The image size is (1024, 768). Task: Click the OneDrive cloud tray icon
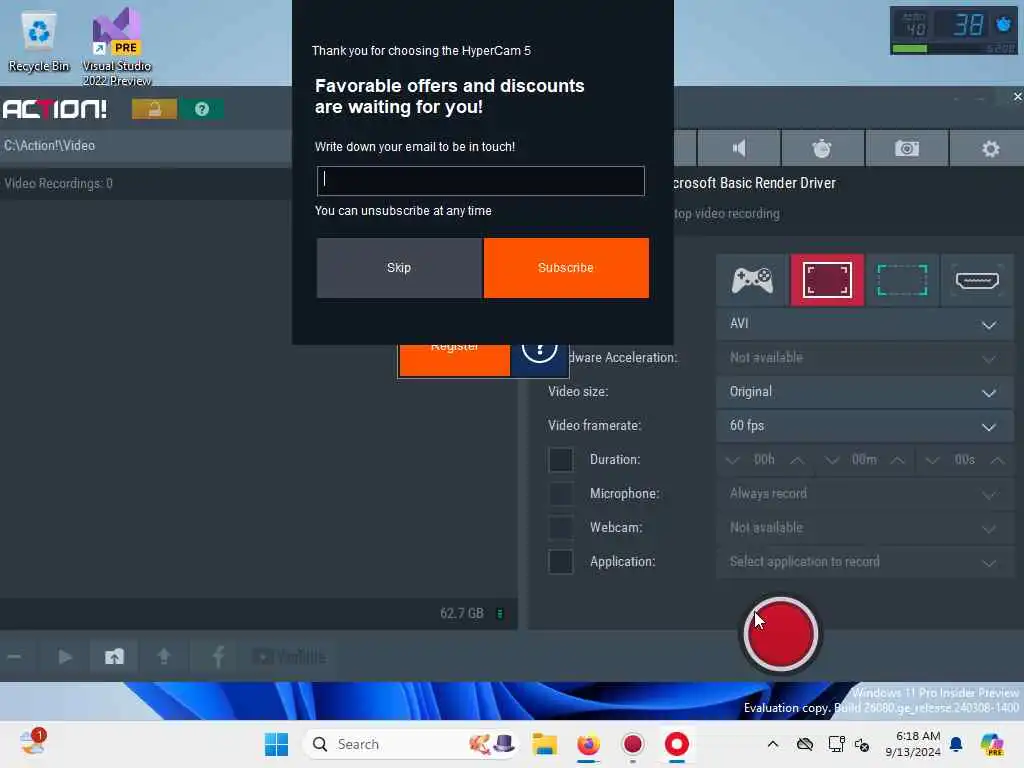805,744
